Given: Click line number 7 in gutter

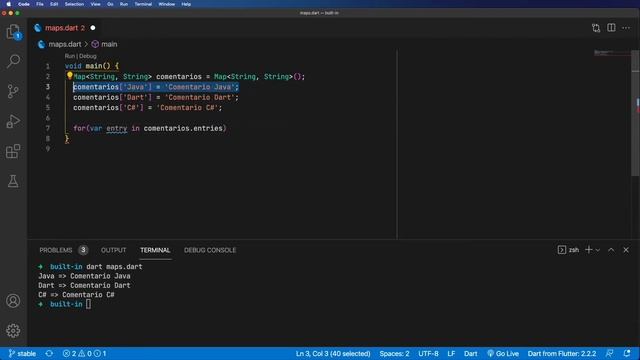Looking at the screenshot, I should (48, 128).
